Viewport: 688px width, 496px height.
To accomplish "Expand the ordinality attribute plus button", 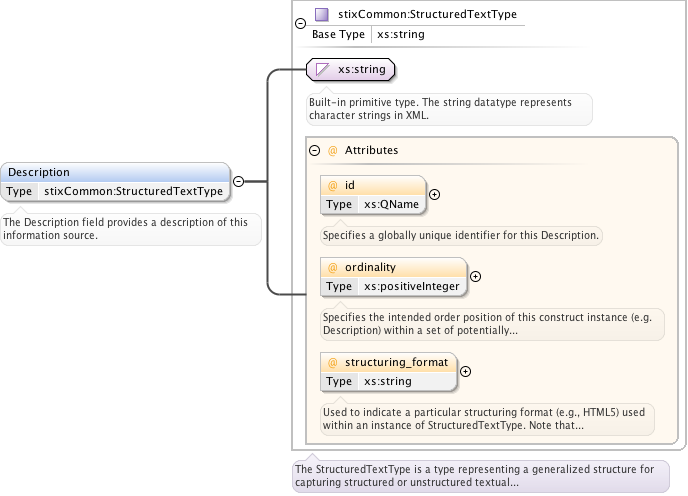I will 475,277.
